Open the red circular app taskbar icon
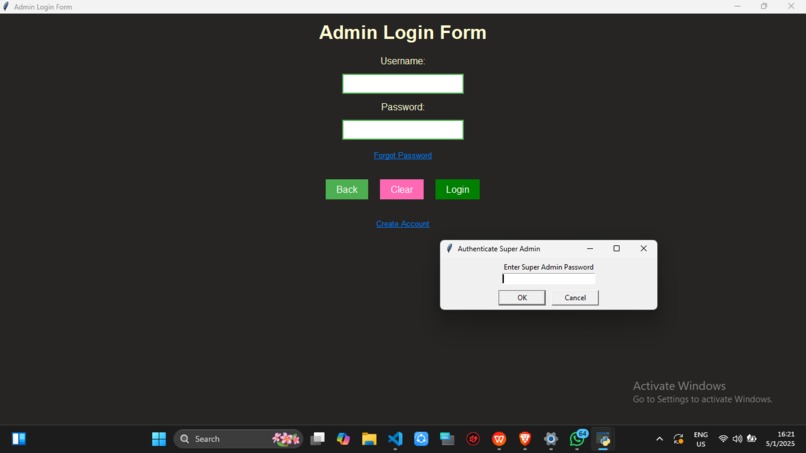 coord(473,439)
